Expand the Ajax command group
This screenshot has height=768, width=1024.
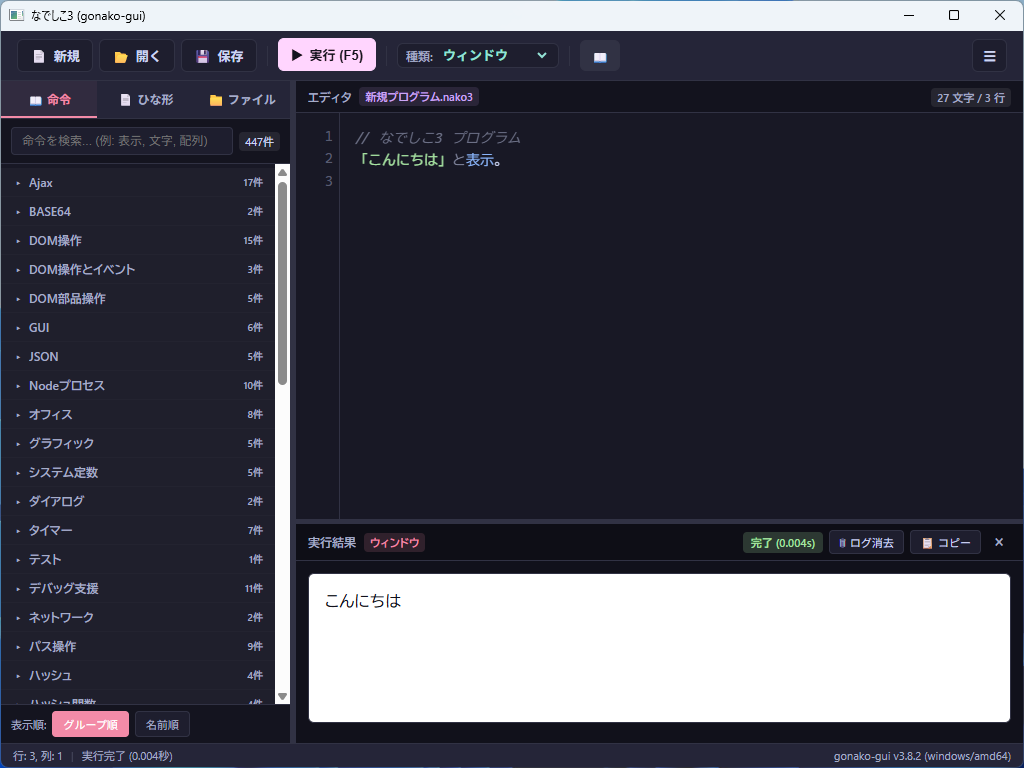click(138, 183)
